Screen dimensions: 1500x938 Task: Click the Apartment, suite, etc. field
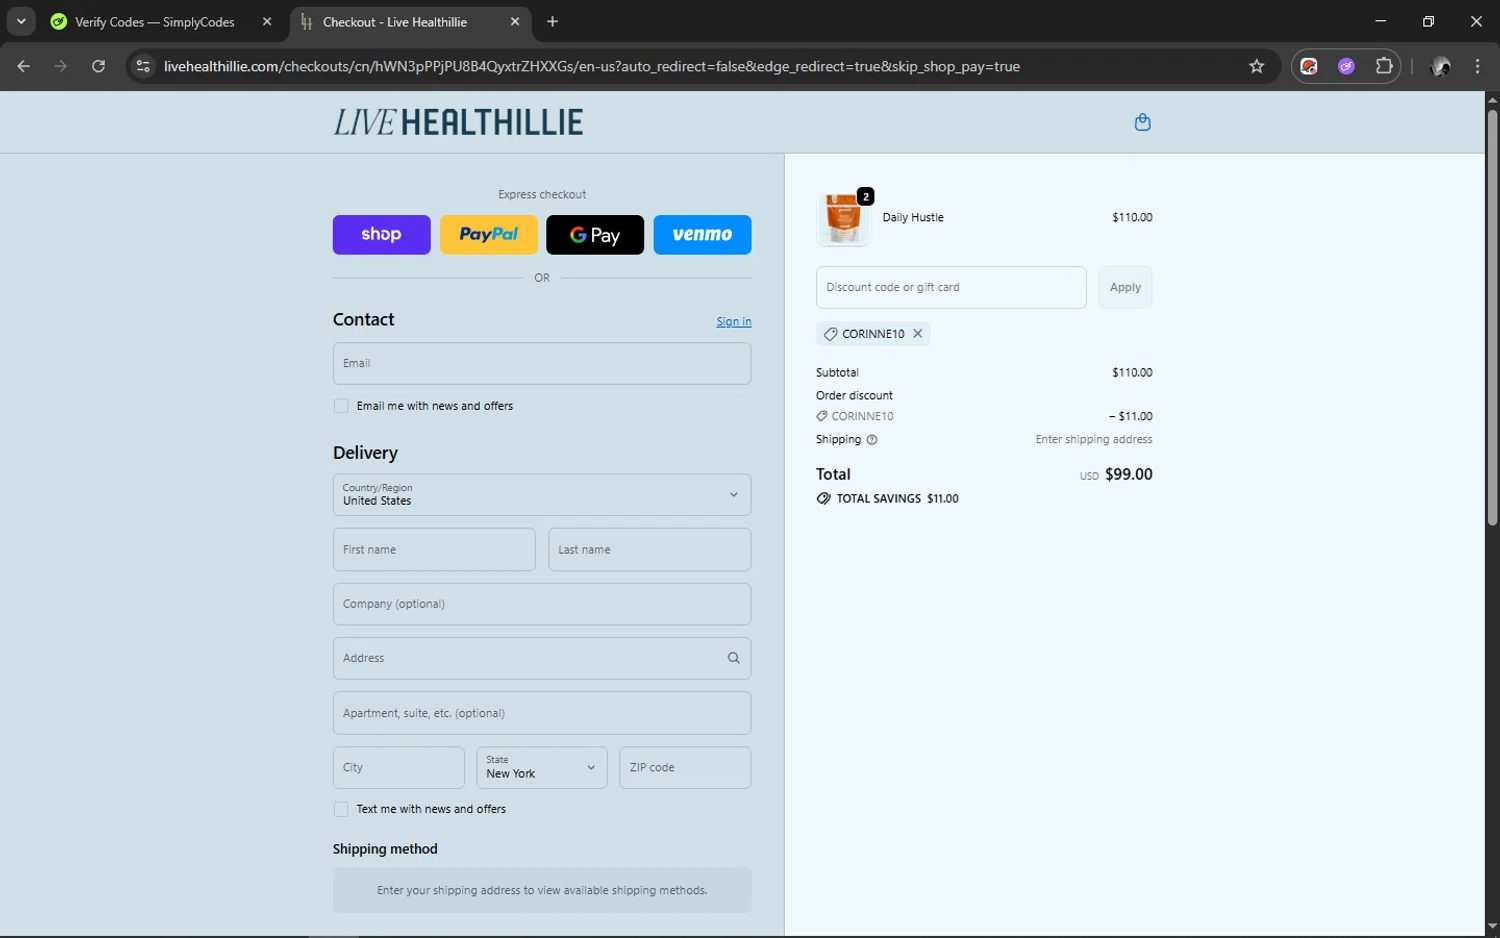click(x=542, y=713)
